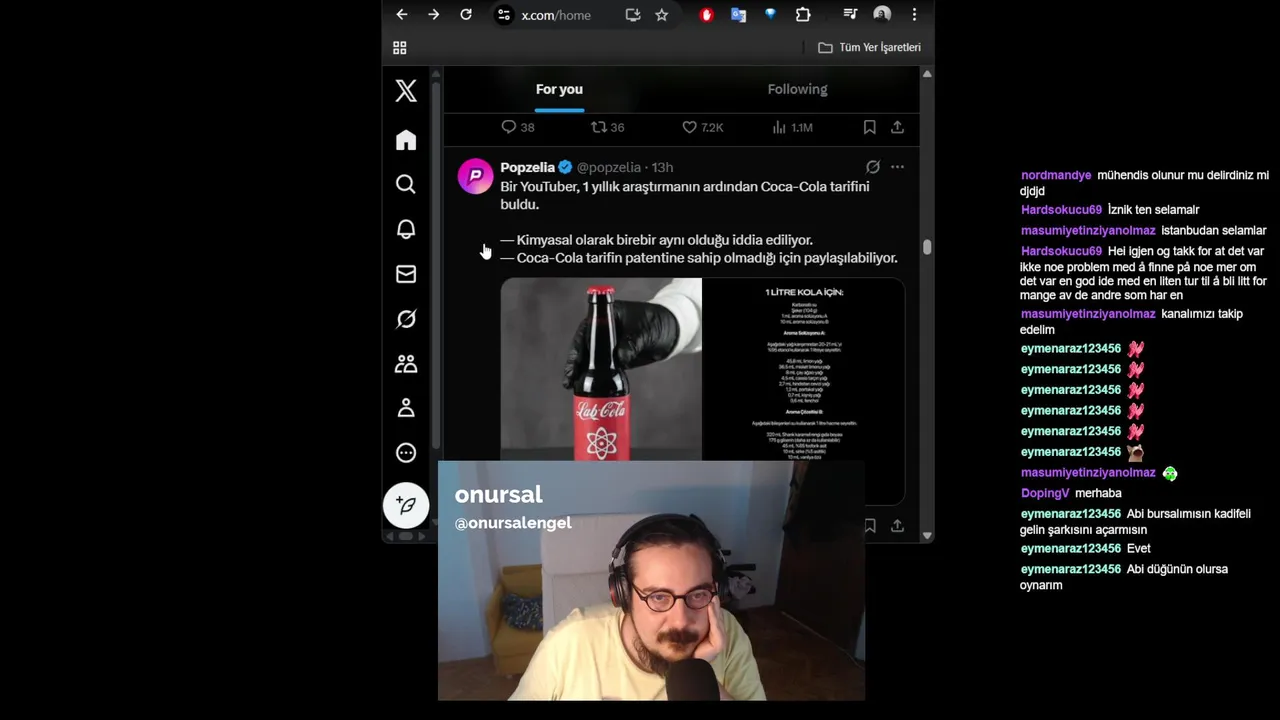Screen dimensions: 1280x720
Task: Like the post with 7.2K likes
Action: [702, 127]
